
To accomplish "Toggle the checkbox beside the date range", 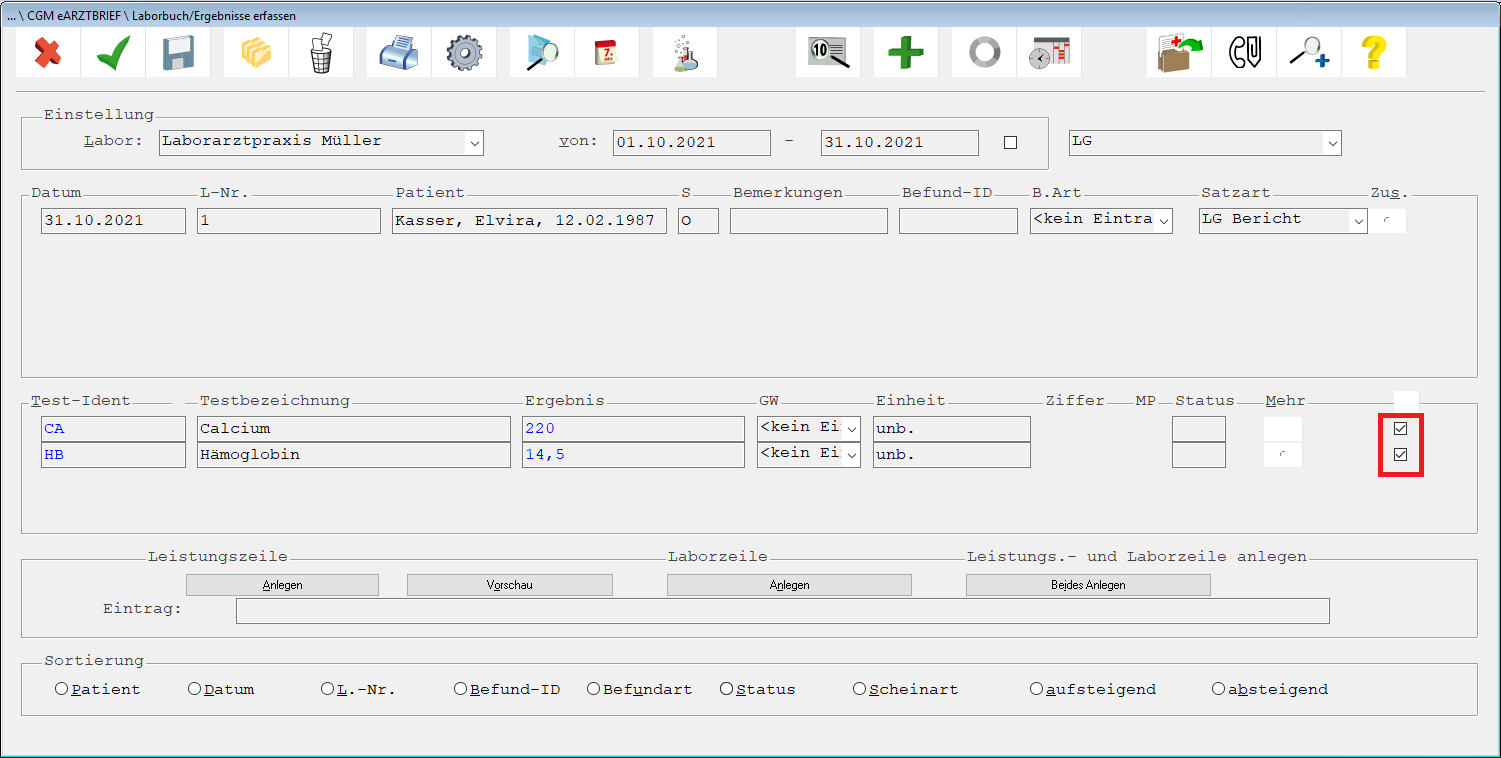I will (1010, 142).
